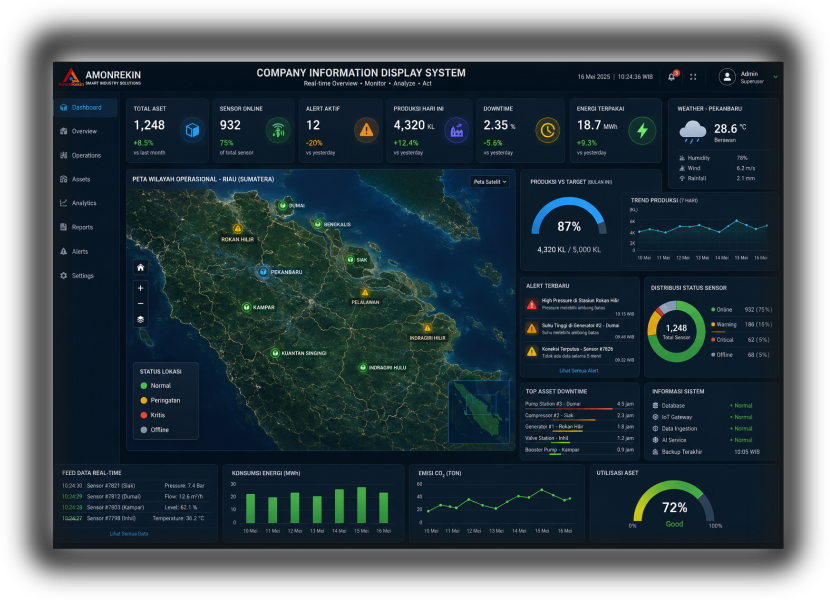
Task: Click the Admin user avatar
Action: click(727, 77)
